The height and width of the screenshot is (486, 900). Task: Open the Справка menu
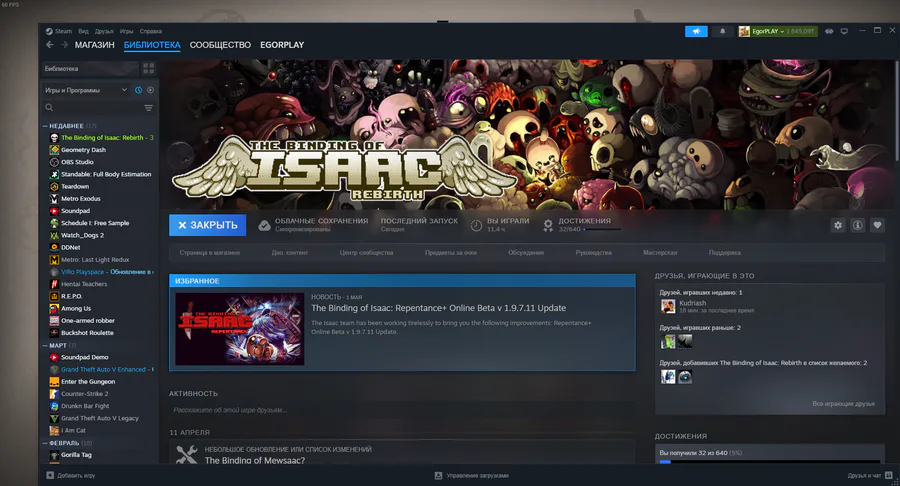(150, 32)
